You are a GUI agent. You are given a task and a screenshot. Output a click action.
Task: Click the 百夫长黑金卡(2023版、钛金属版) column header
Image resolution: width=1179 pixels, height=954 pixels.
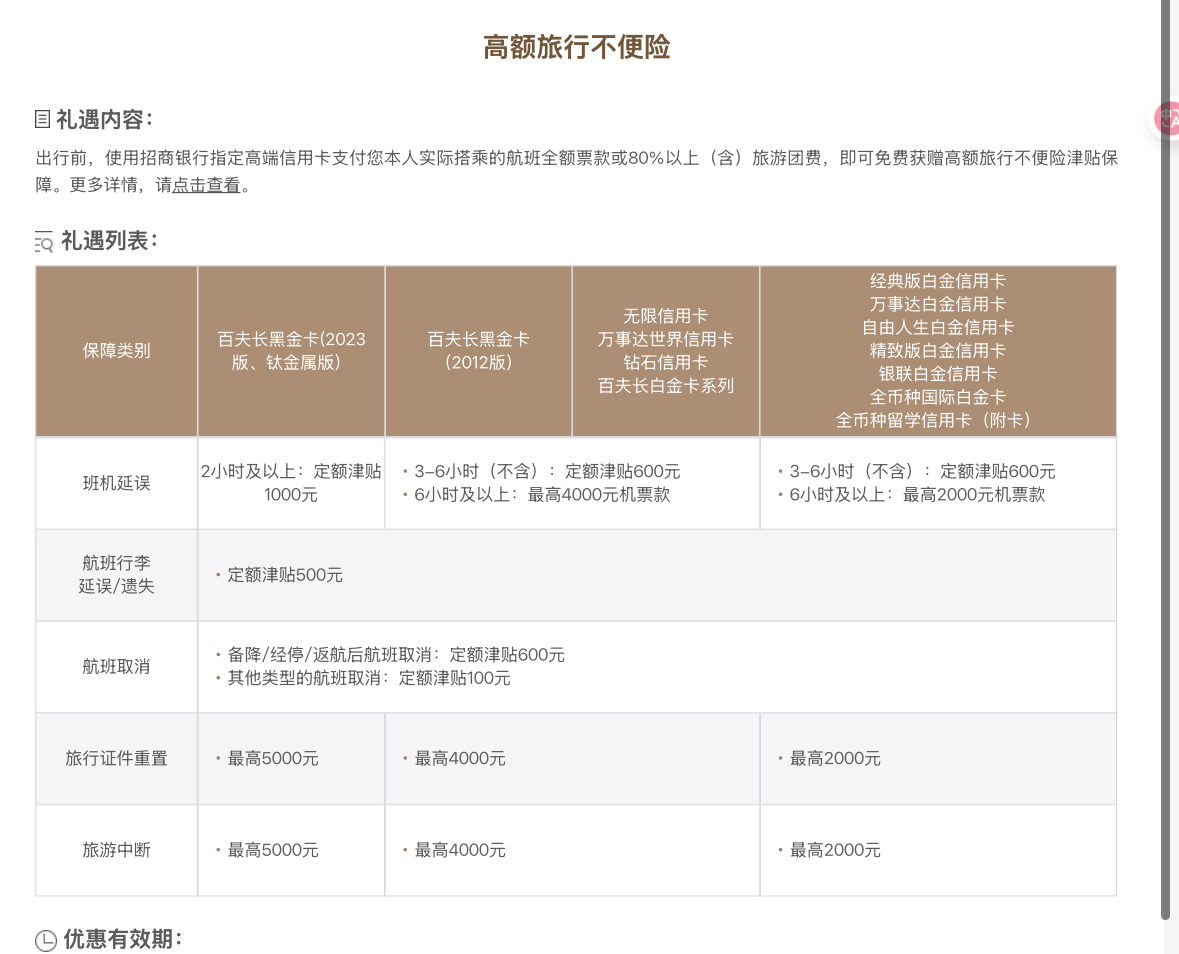[x=291, y=350]
